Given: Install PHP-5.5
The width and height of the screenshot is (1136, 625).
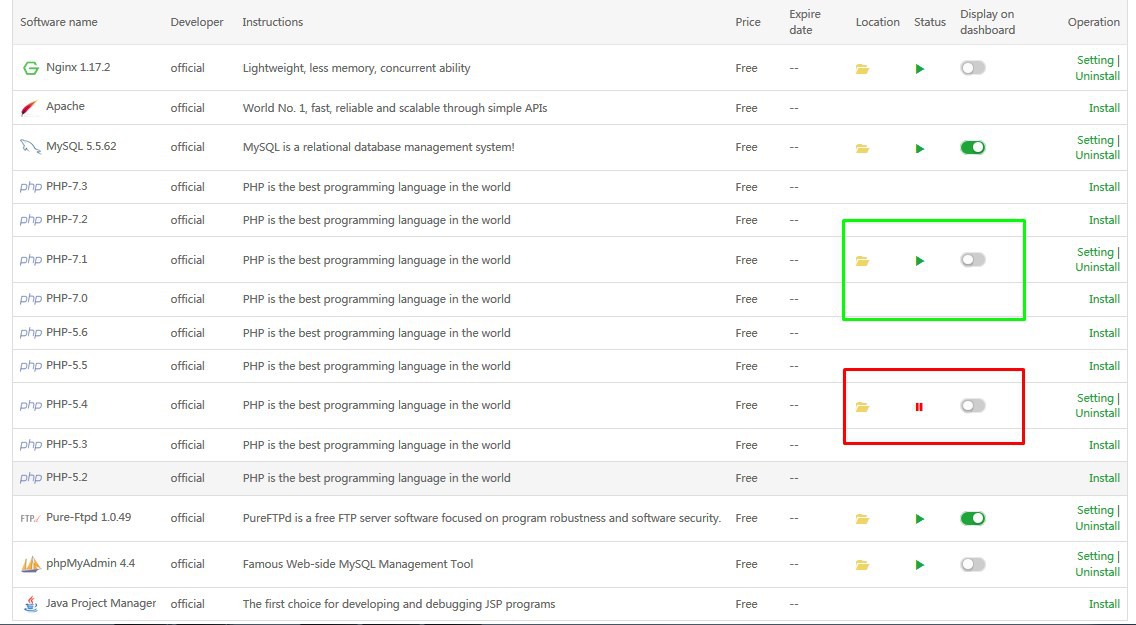Looking at the screenshot, I should (x=1104, y=366).
